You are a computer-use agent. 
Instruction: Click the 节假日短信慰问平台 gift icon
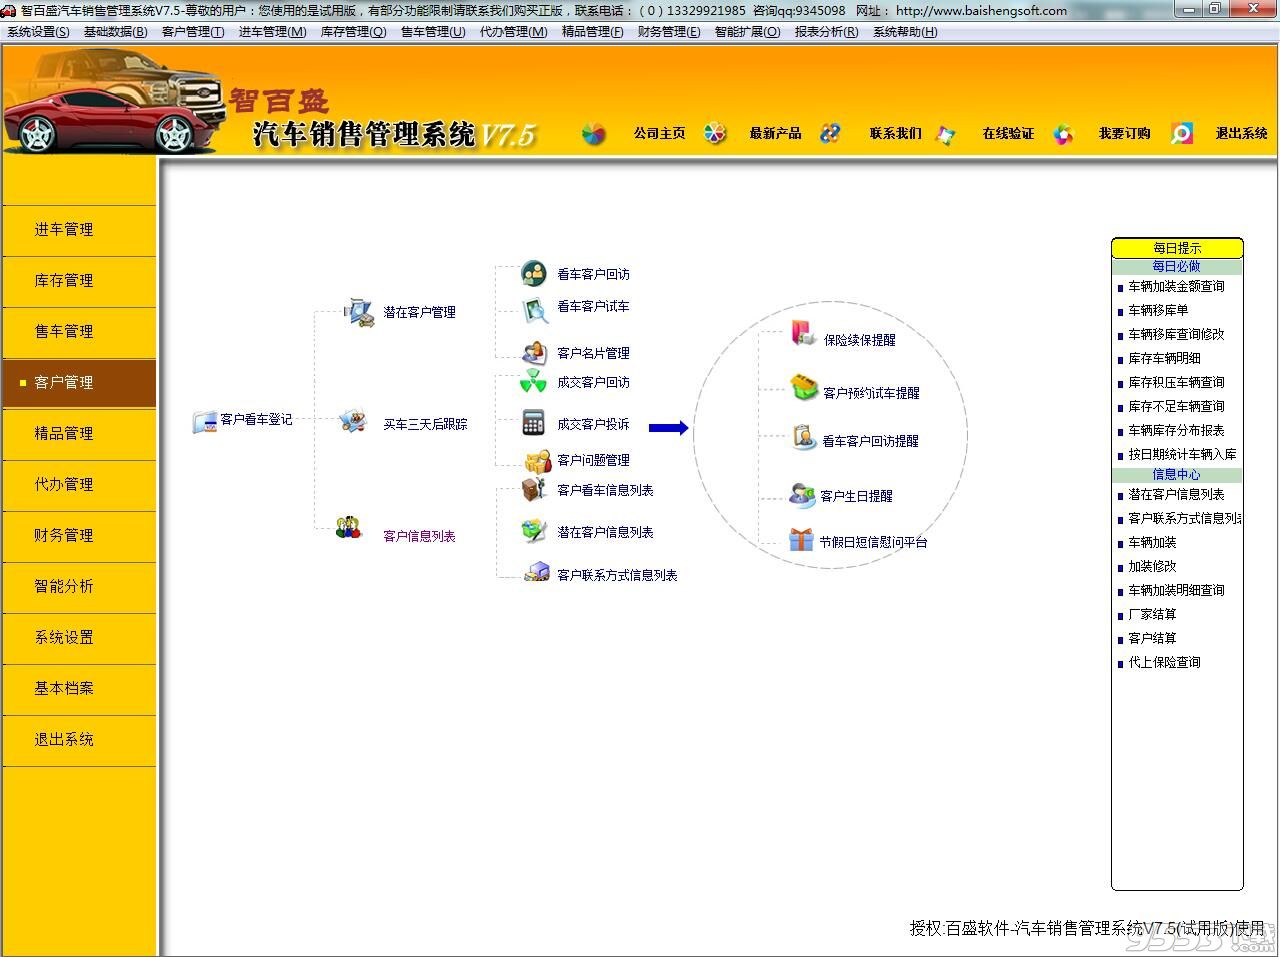click(x=801, y=540)
